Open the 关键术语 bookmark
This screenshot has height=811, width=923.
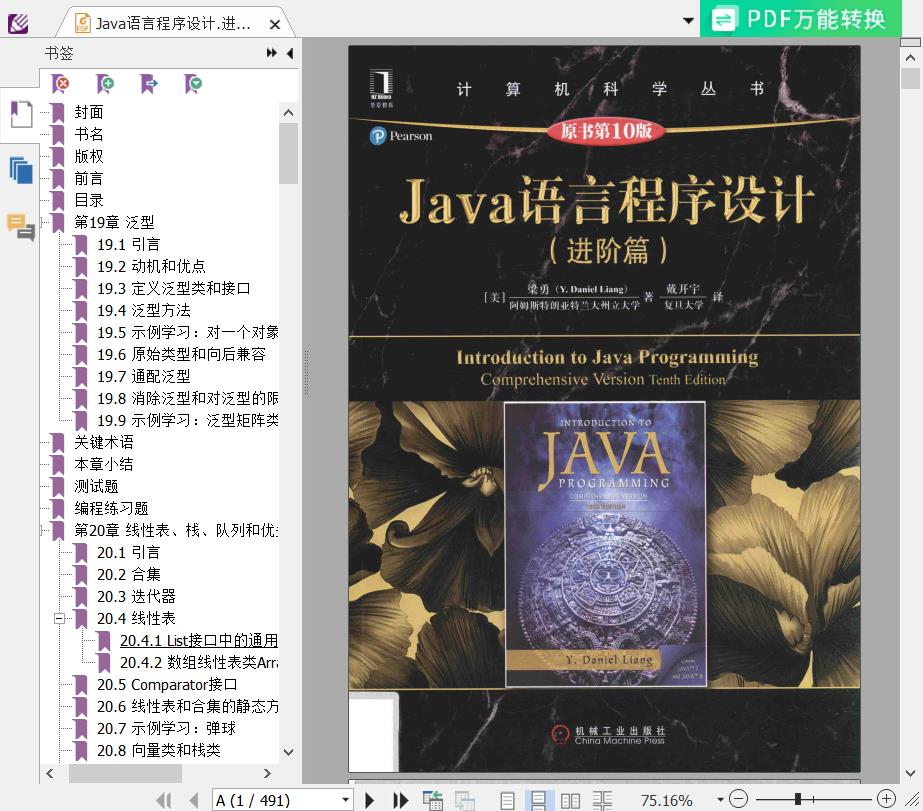click(104, 443)
